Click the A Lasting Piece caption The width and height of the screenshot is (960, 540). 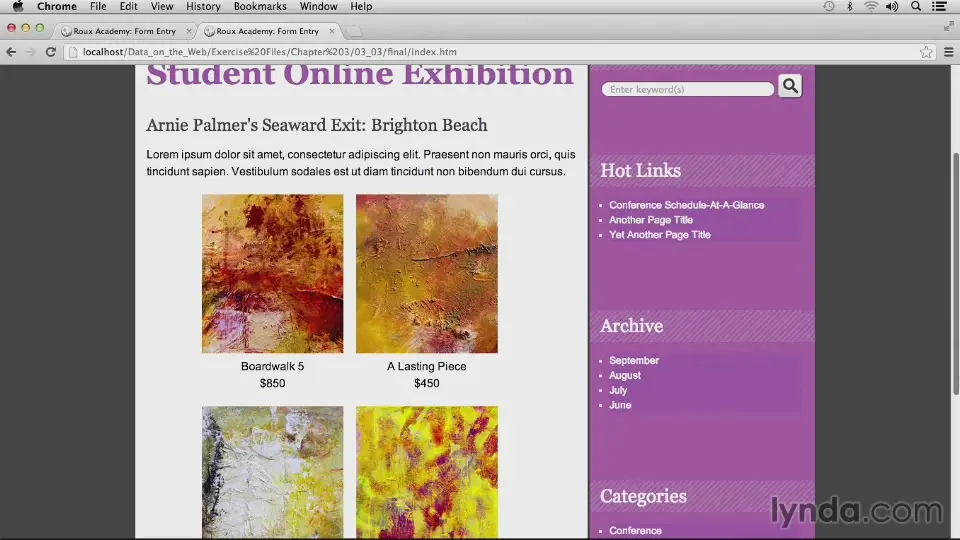tap(427, 366)
